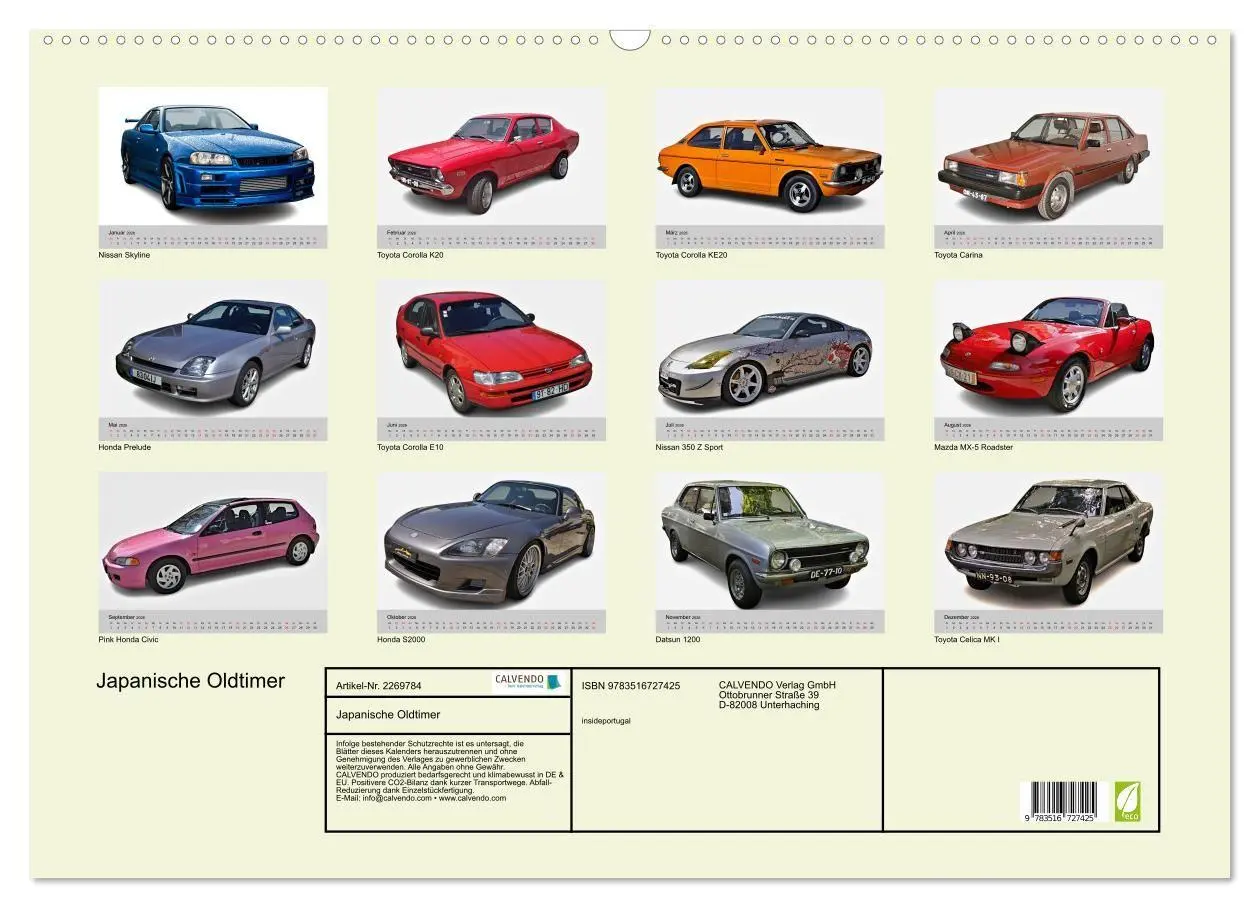This screenshot has height=908, width=1260.
Task: Click the Januar calendar strip under Skyline
Action: [213, 237]
